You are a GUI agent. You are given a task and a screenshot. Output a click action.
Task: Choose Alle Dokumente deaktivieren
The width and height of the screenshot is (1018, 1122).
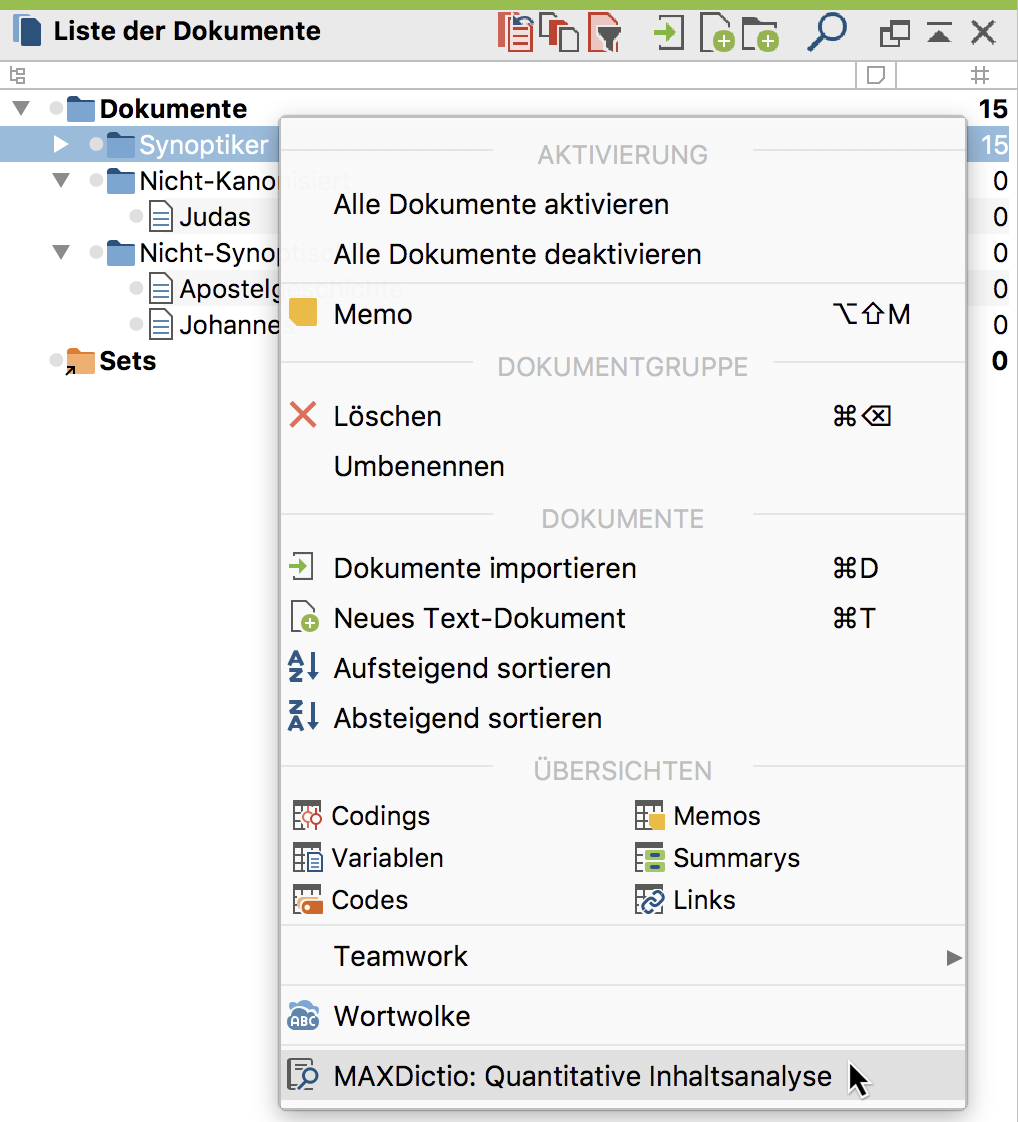click(x=622, y=255)
